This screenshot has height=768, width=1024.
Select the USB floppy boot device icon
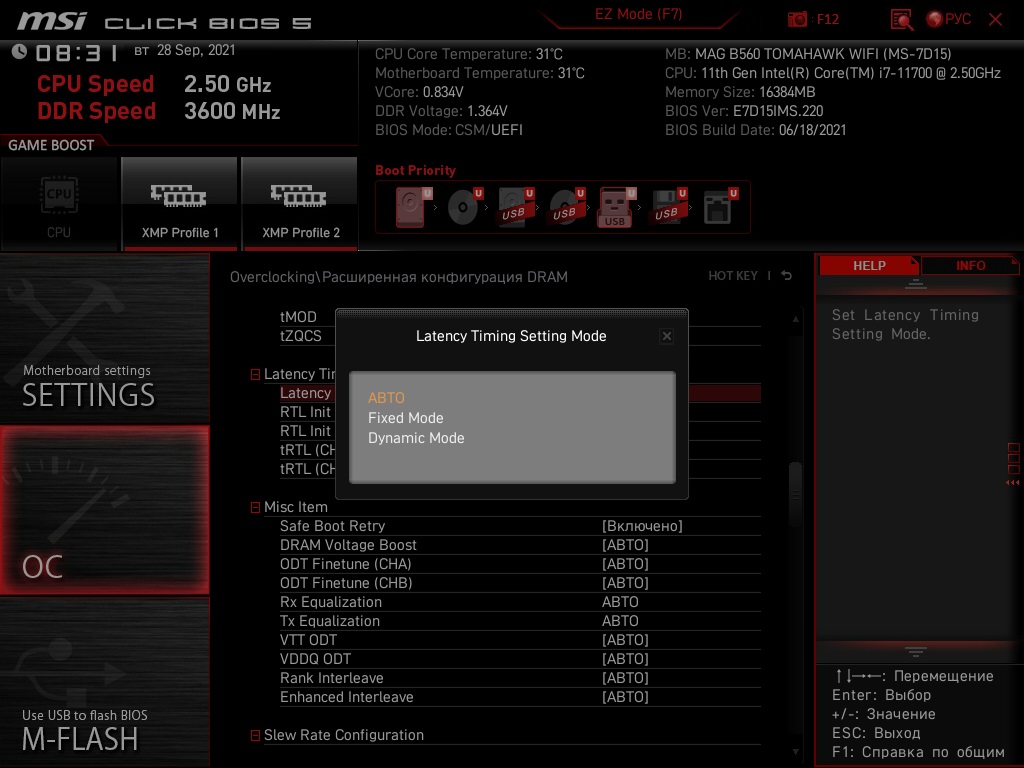point(668,207)
